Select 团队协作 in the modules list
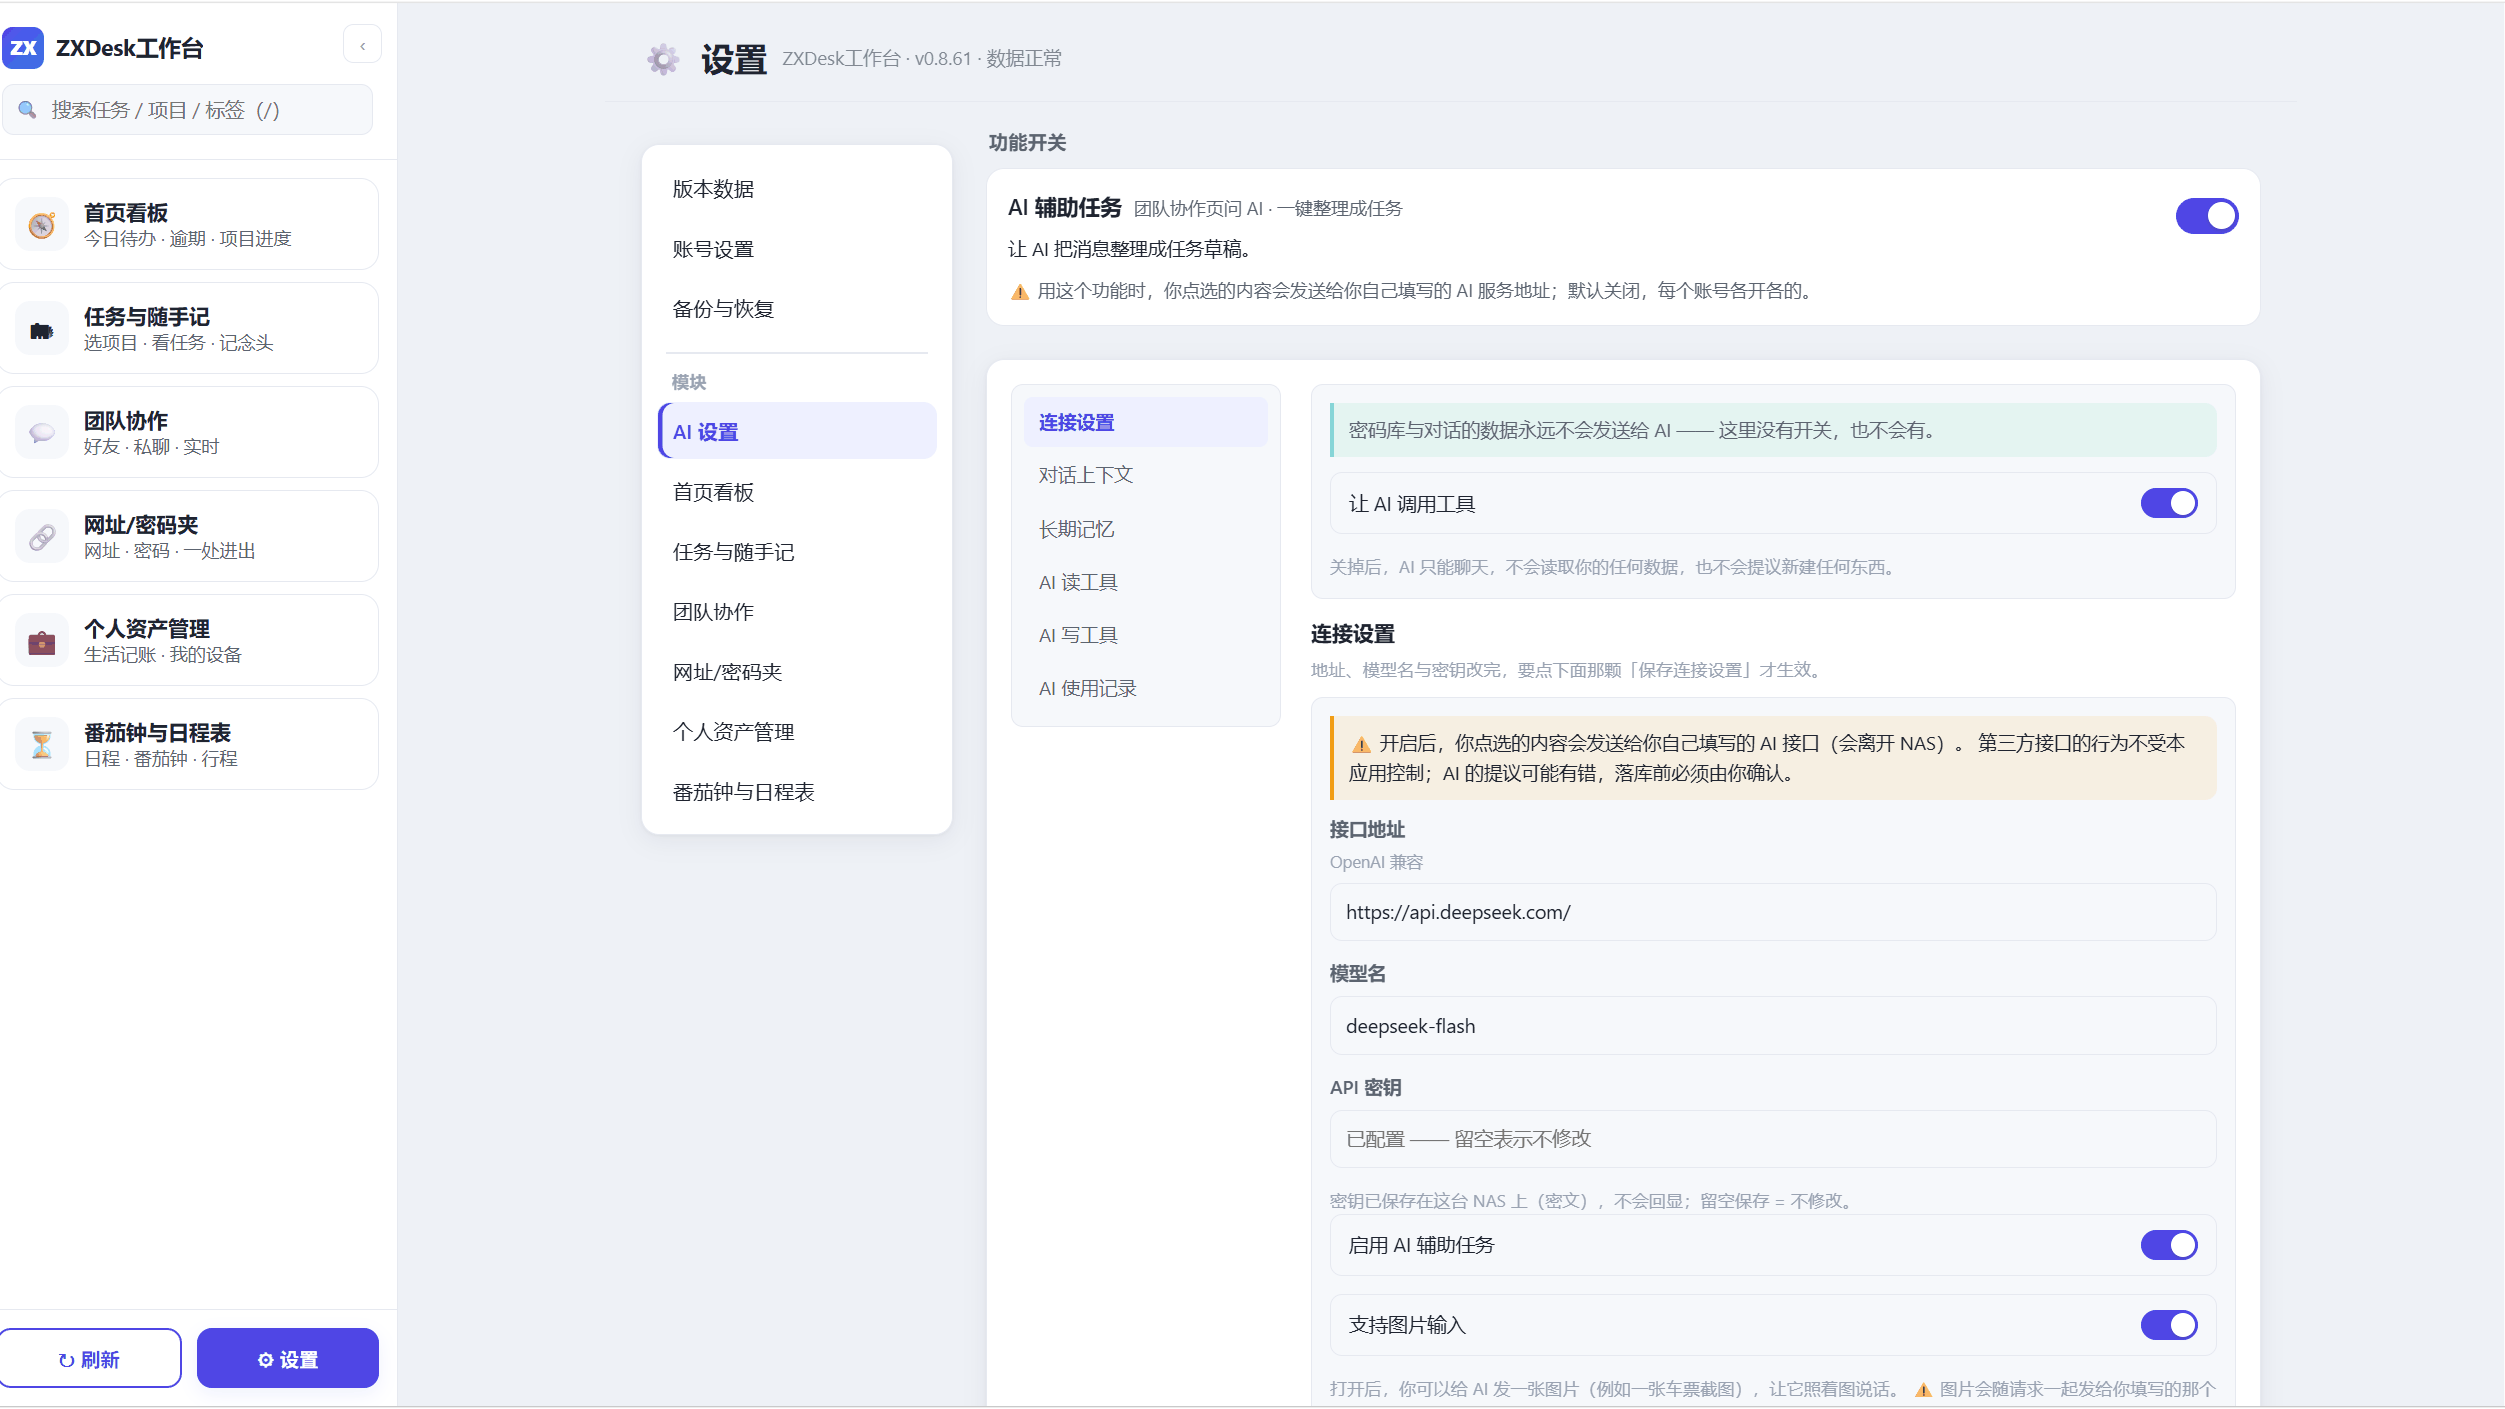The height and width of the screenshot is (1409, 2505). [797, 612]
